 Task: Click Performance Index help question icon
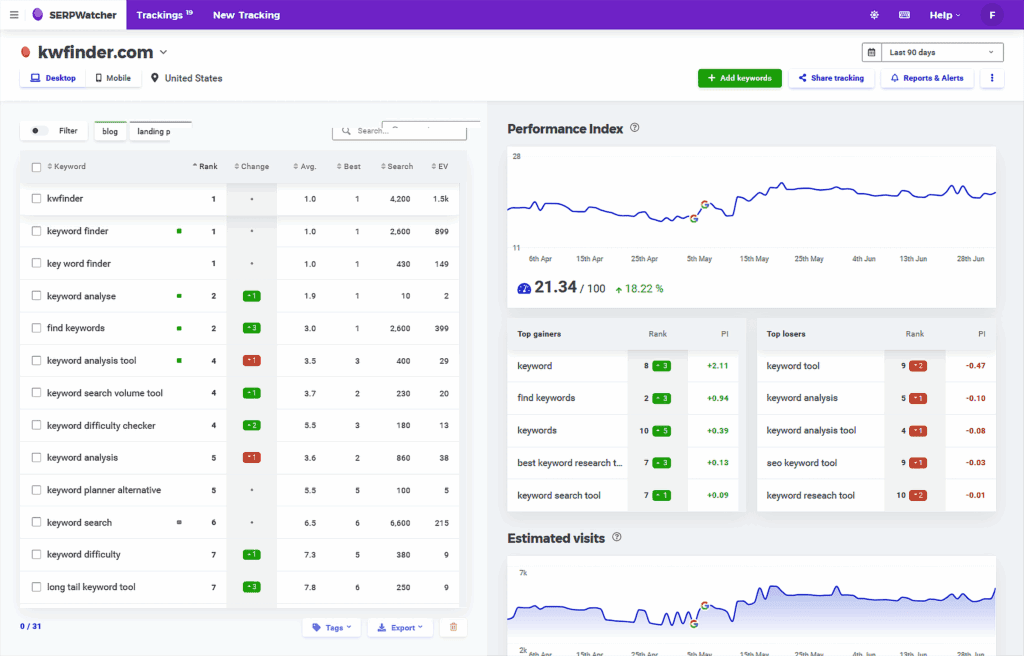click(x=635, y=128)
